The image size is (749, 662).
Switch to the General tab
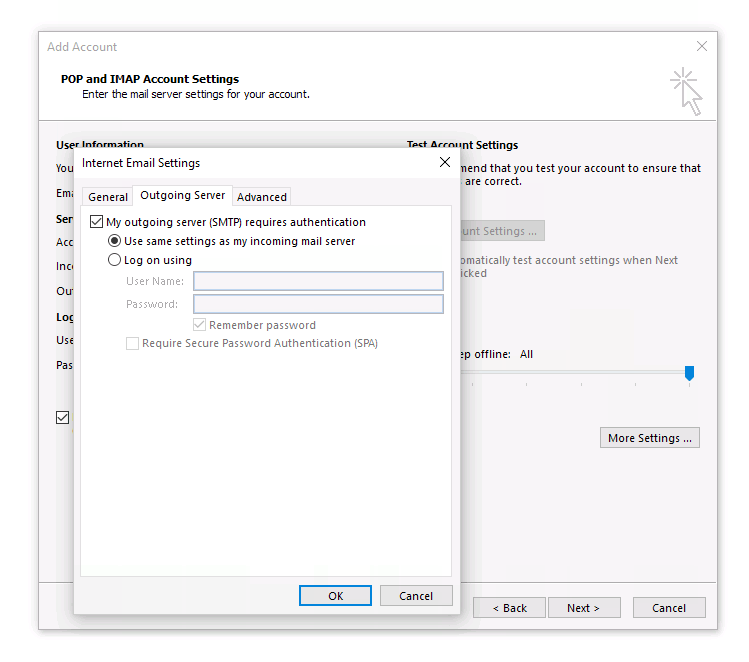[x=108, y=197]
